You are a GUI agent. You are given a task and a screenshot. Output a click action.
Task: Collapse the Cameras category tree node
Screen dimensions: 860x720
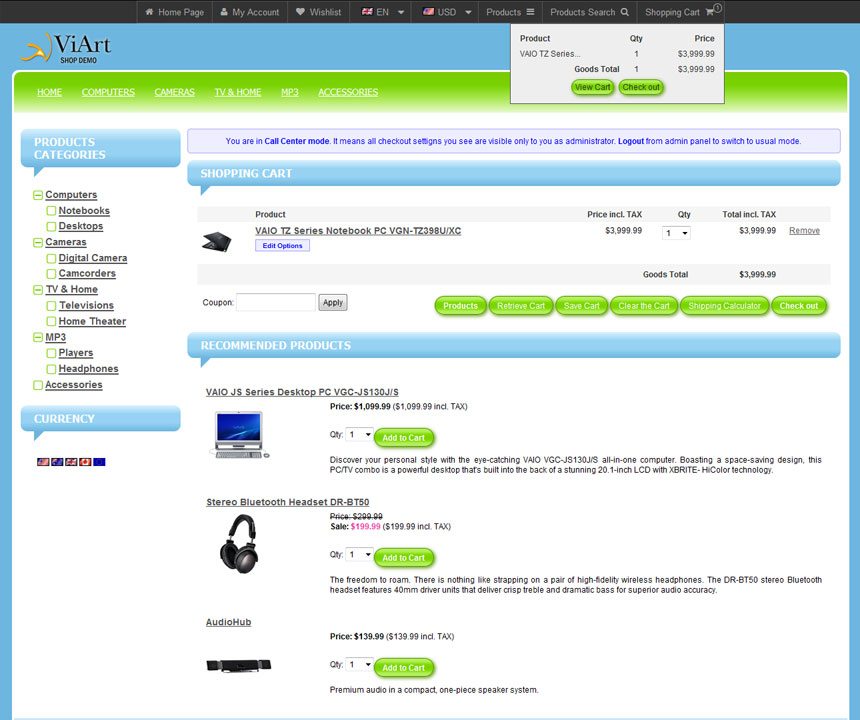[38, 242]
